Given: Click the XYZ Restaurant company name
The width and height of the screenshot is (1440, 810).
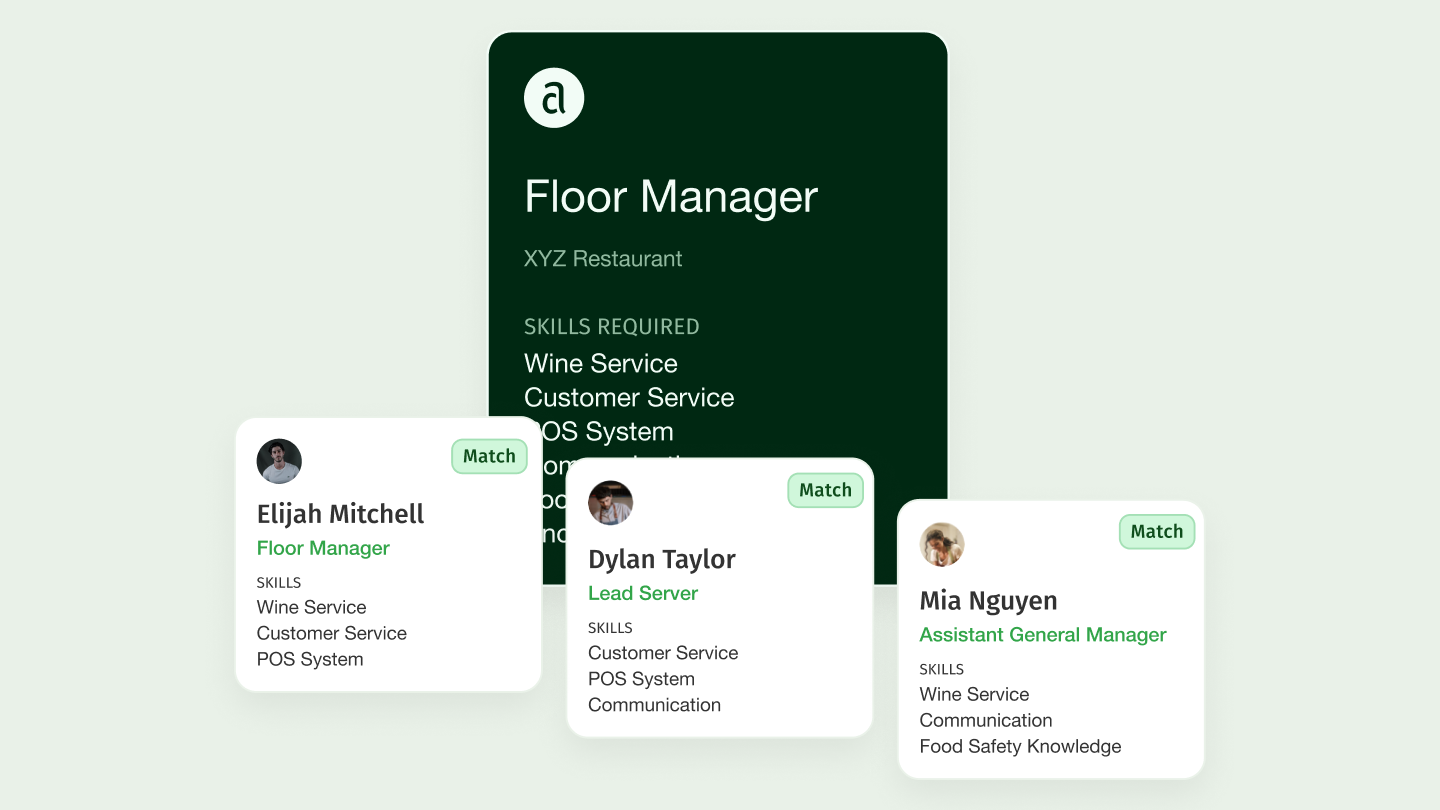Looking at the screenshot, I should pyautogui.click(x=603, y=259).
